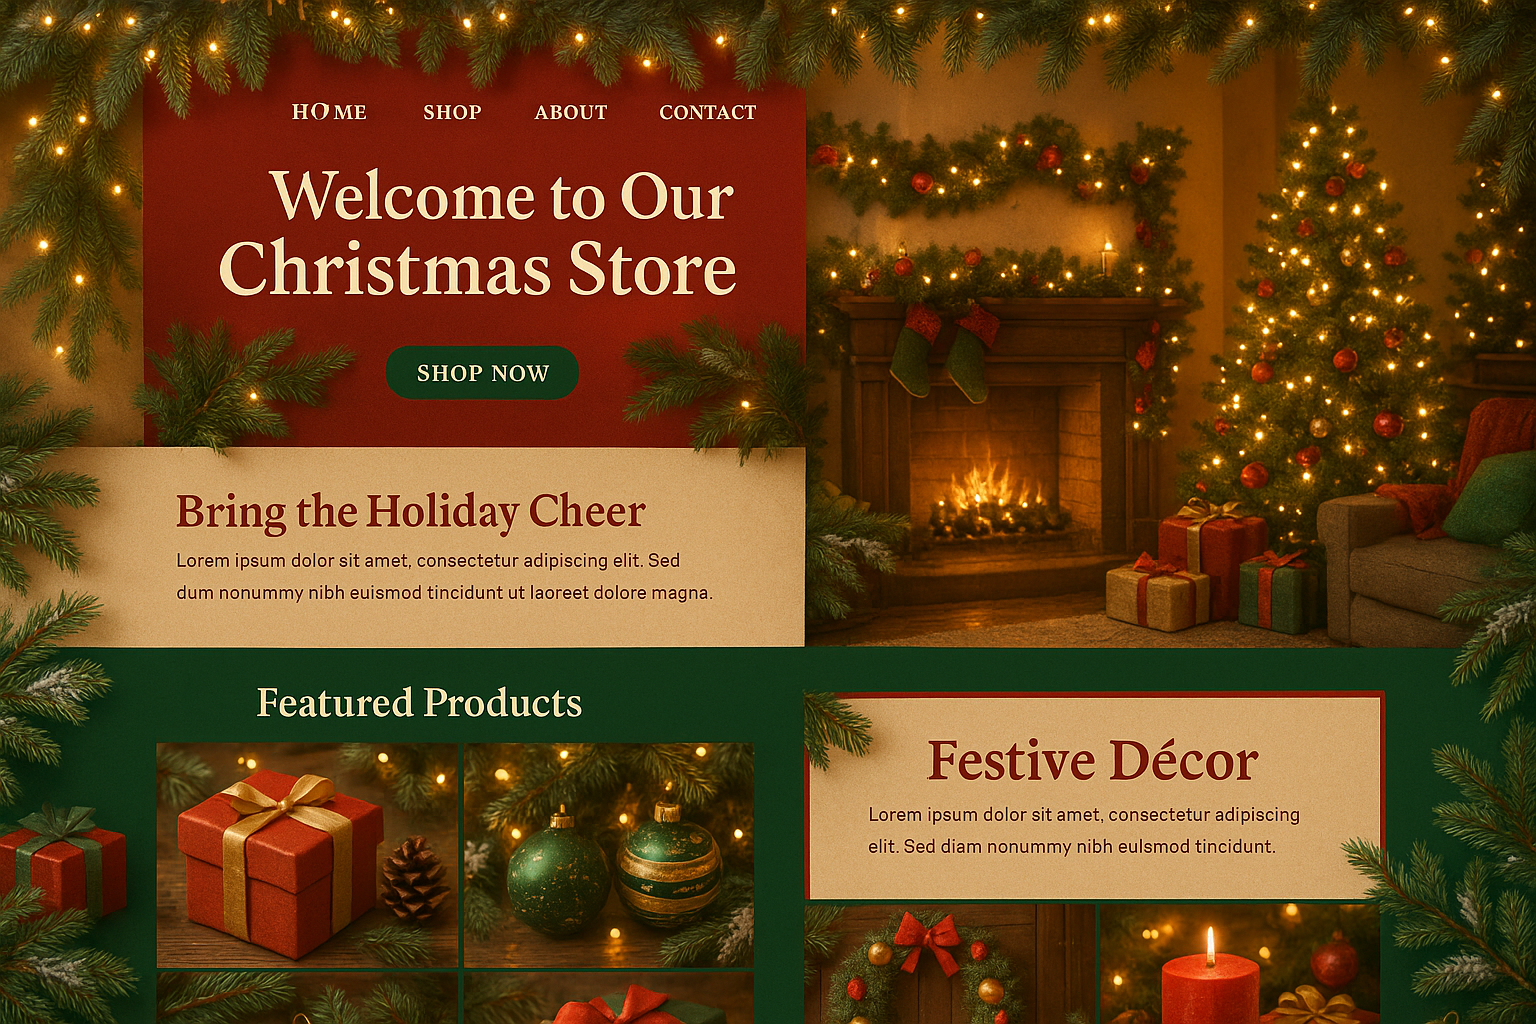1536x1024 pixels.
Task: Click the Festive Décor title
Action: (x=1092, y=761)
